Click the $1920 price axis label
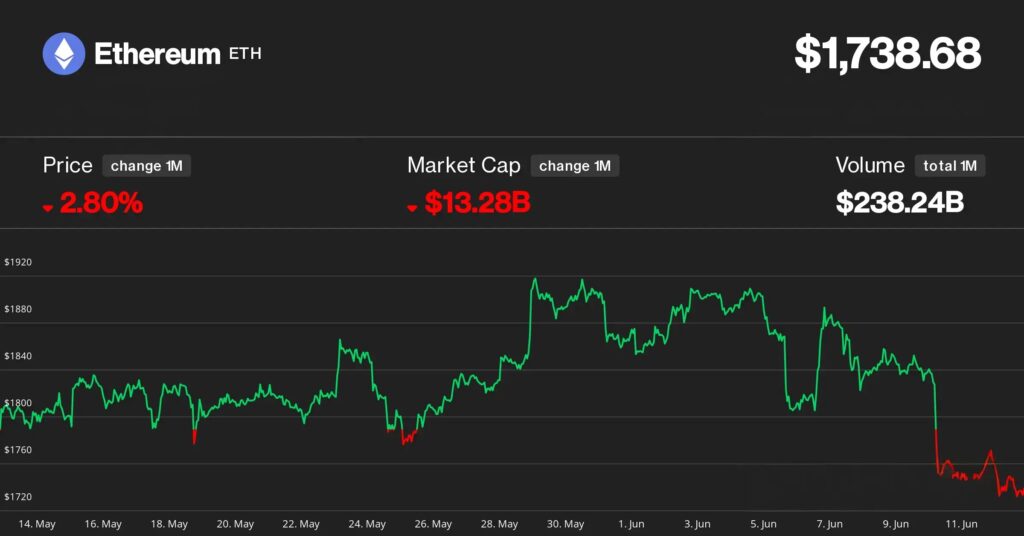Screen dimensions: 1024x536 click(x=18, y=262)
